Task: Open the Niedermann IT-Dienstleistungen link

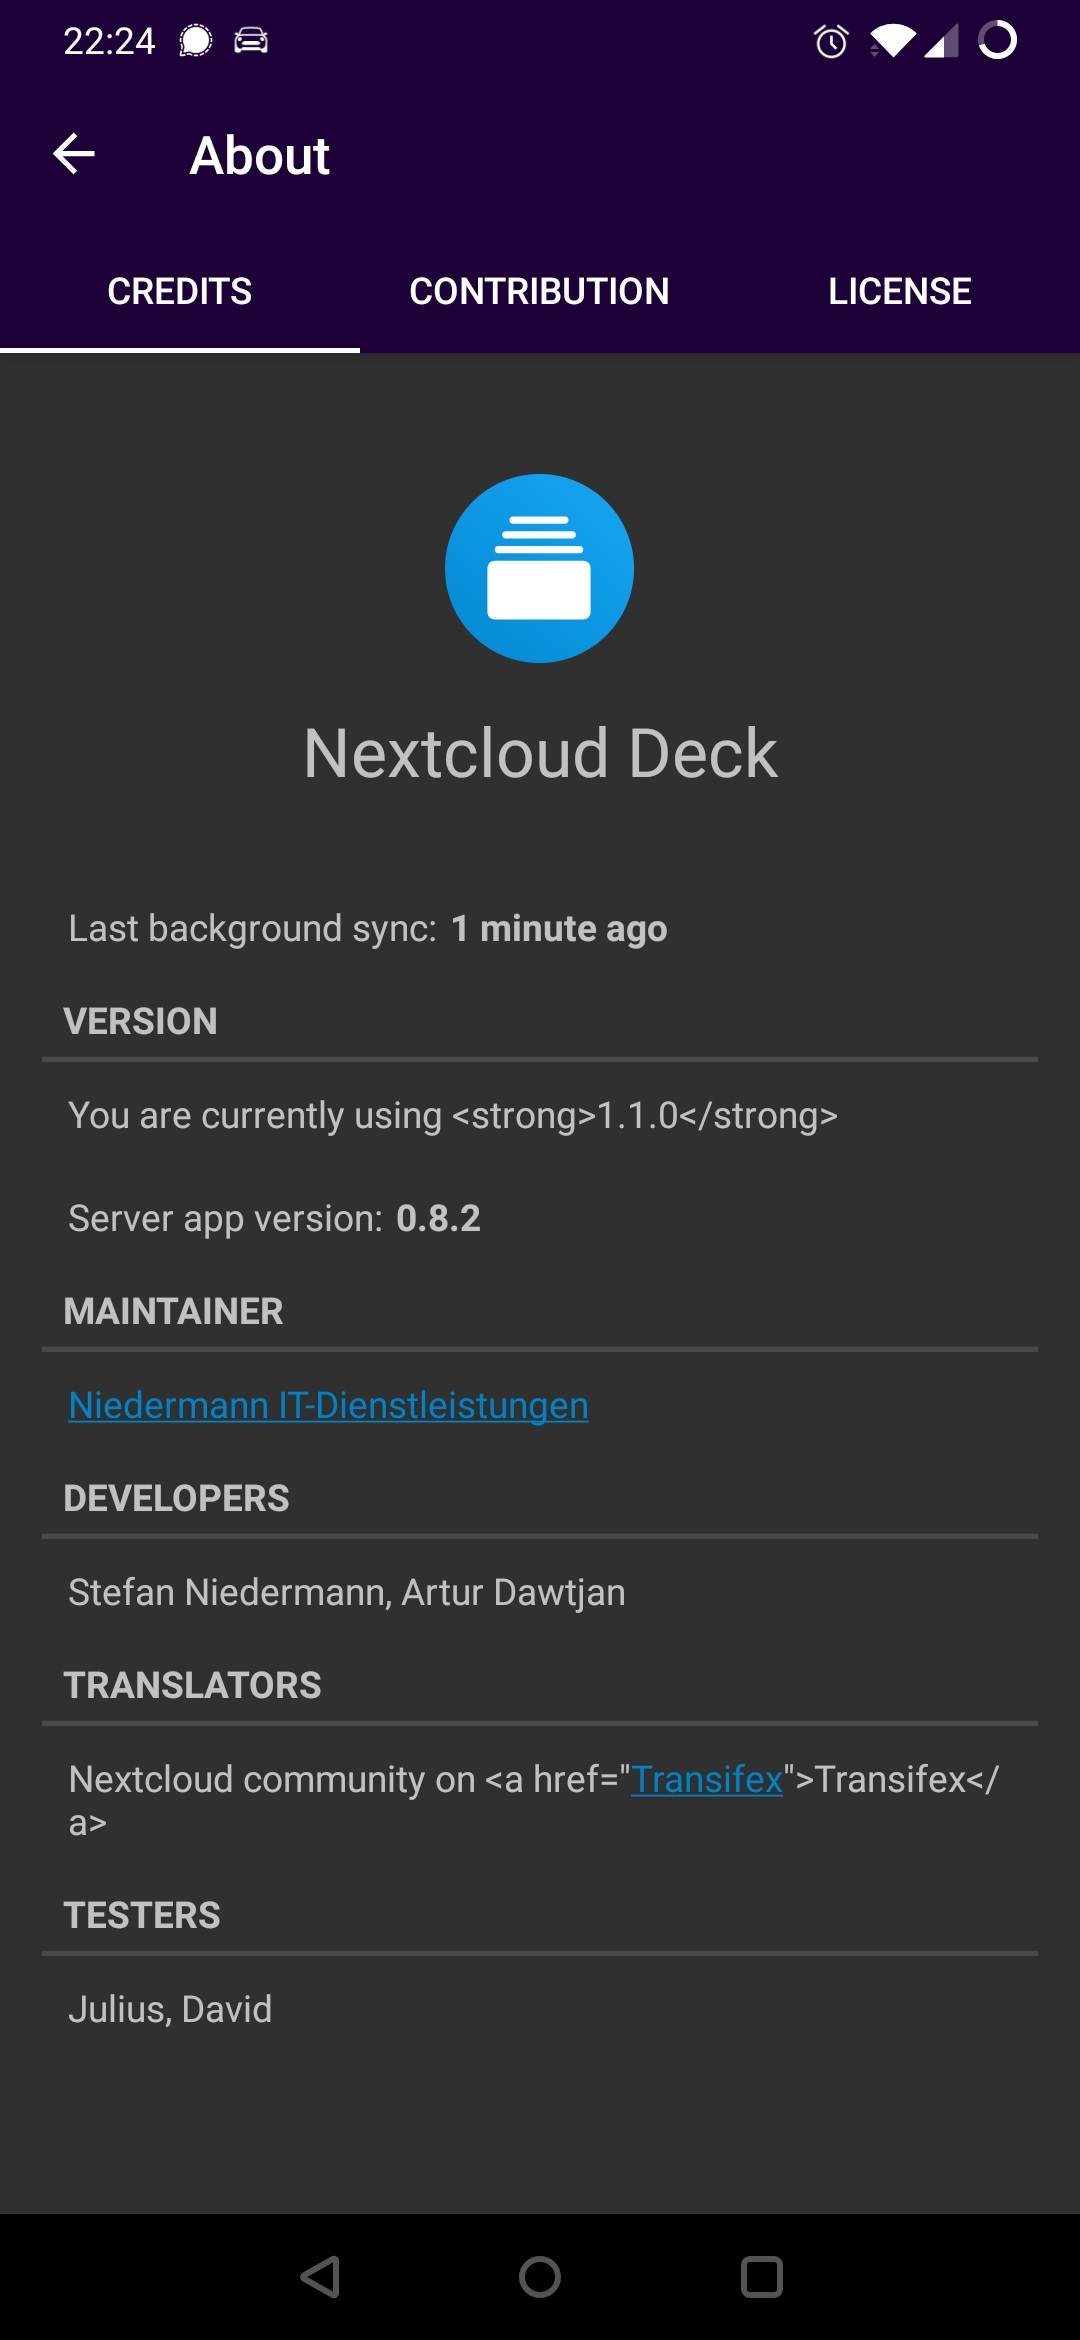Action: (328, 1405)
